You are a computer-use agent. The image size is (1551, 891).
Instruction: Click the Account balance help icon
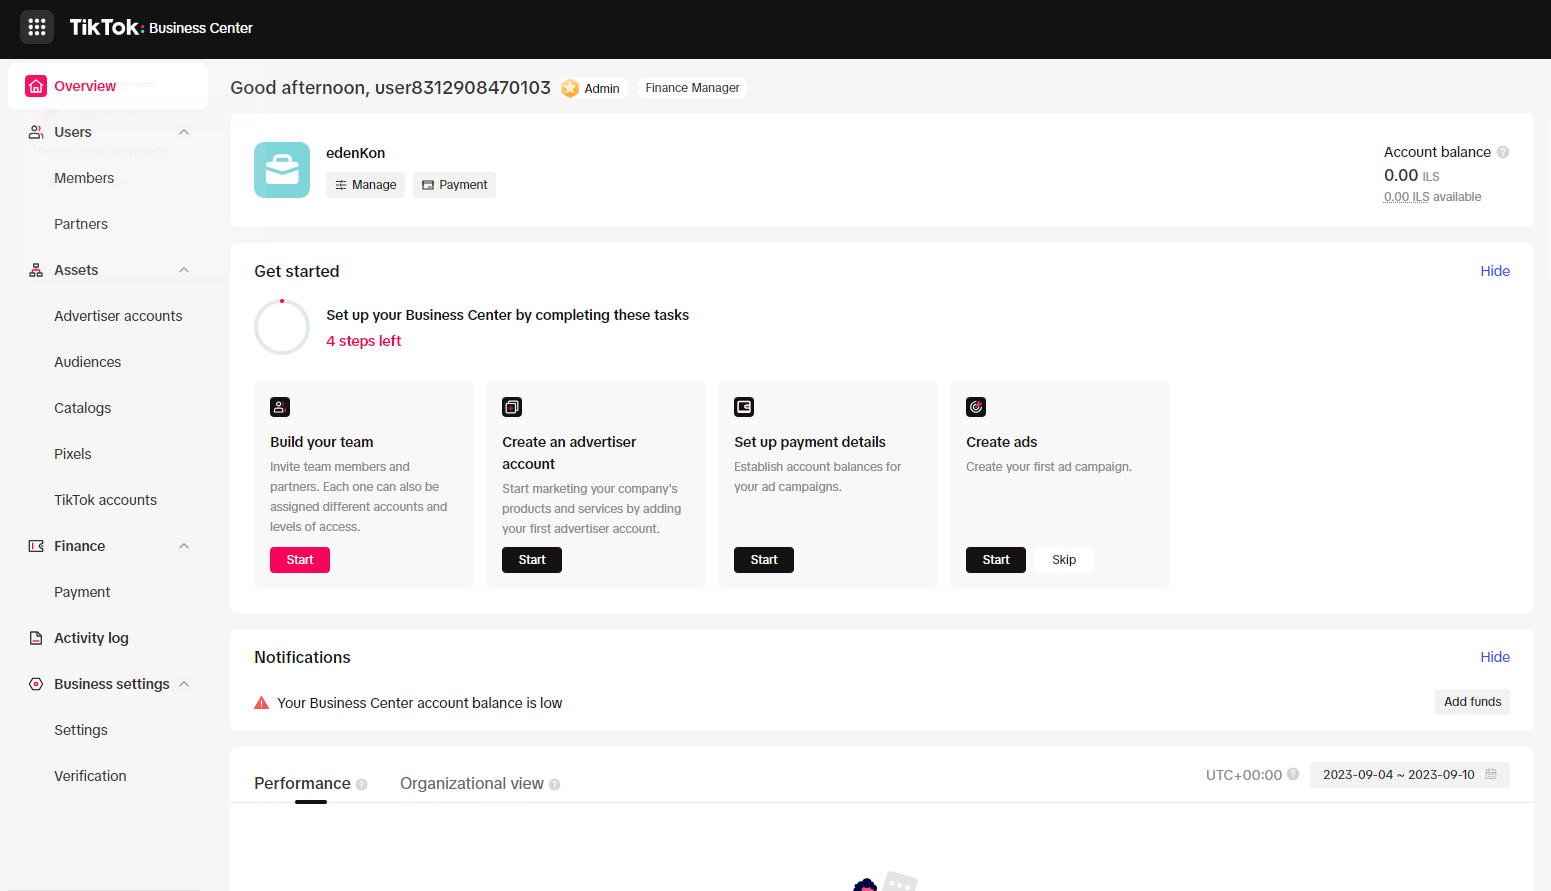click(x=1503, y=152)
